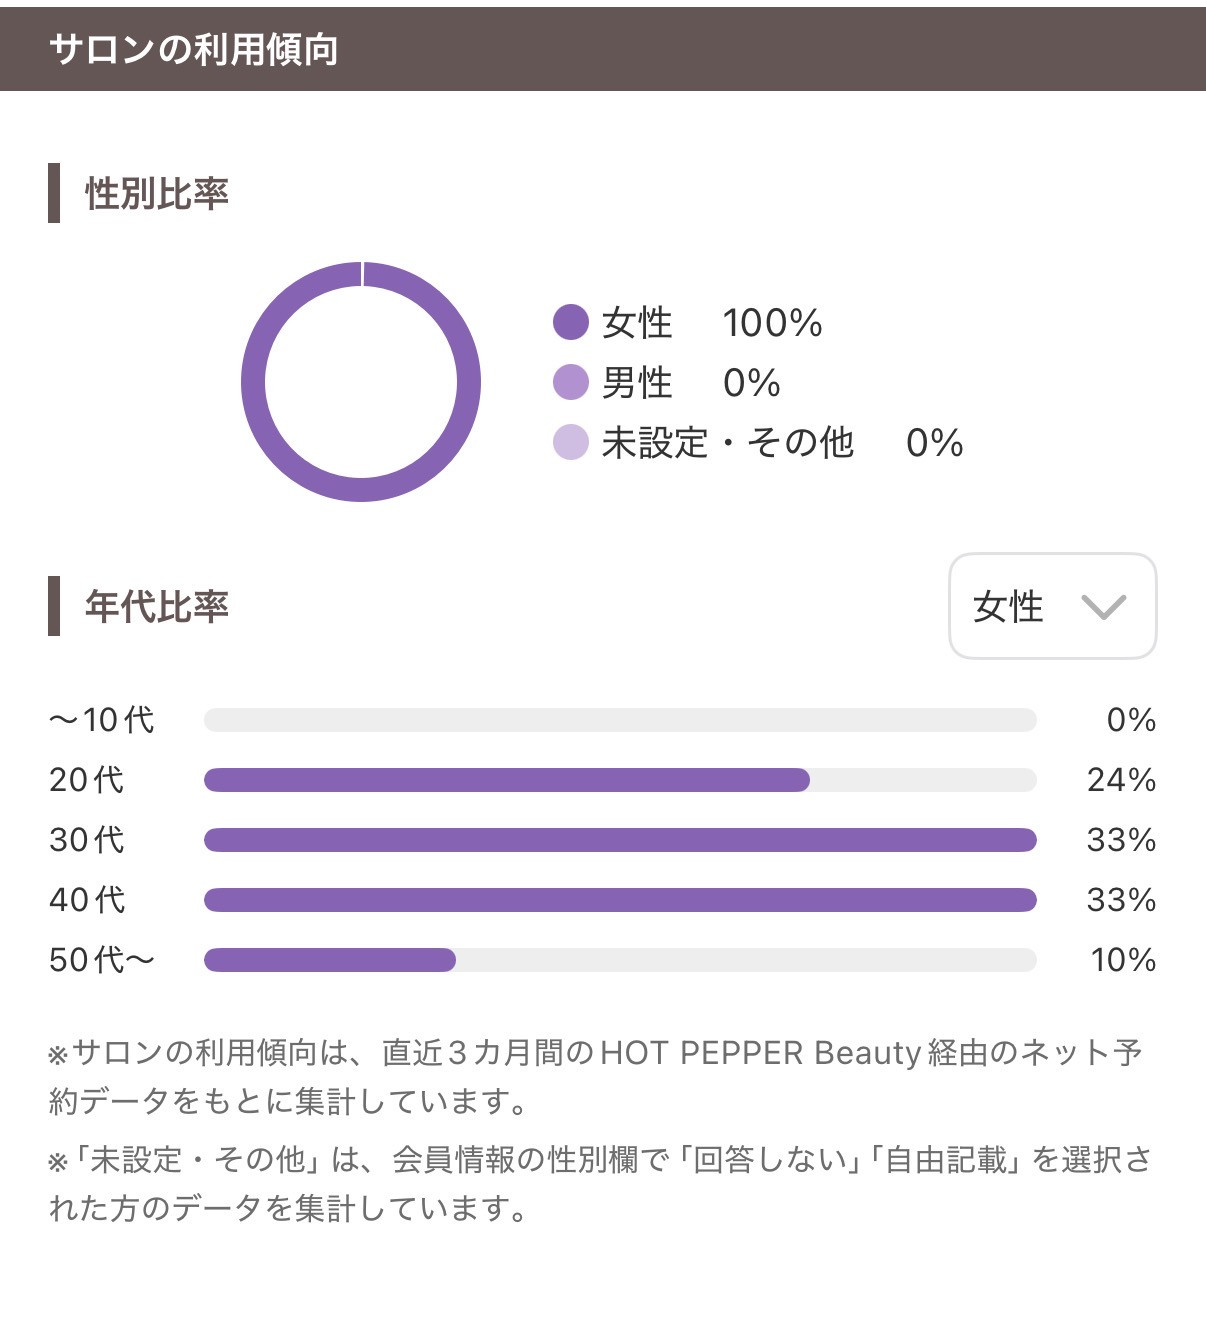1206x1319 pixels.
Task: Click the chevron arrow beside 女性
Action: [1104, 606]
